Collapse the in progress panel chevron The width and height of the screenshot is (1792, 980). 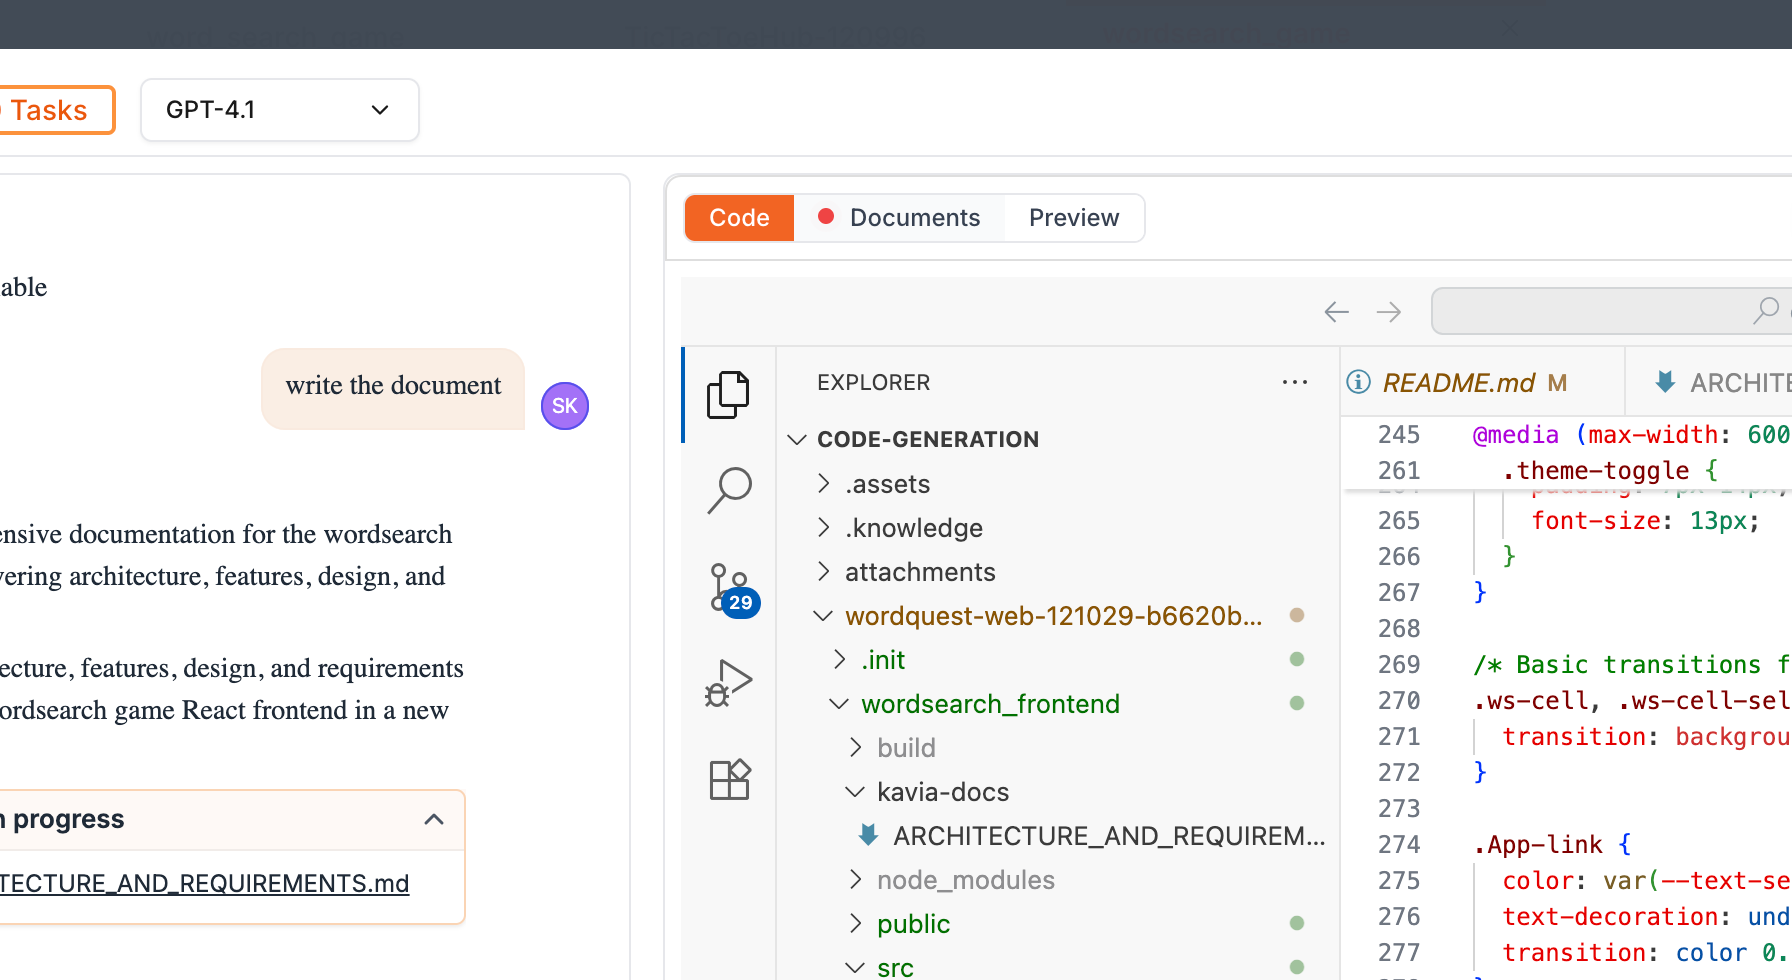pos(434,820)
